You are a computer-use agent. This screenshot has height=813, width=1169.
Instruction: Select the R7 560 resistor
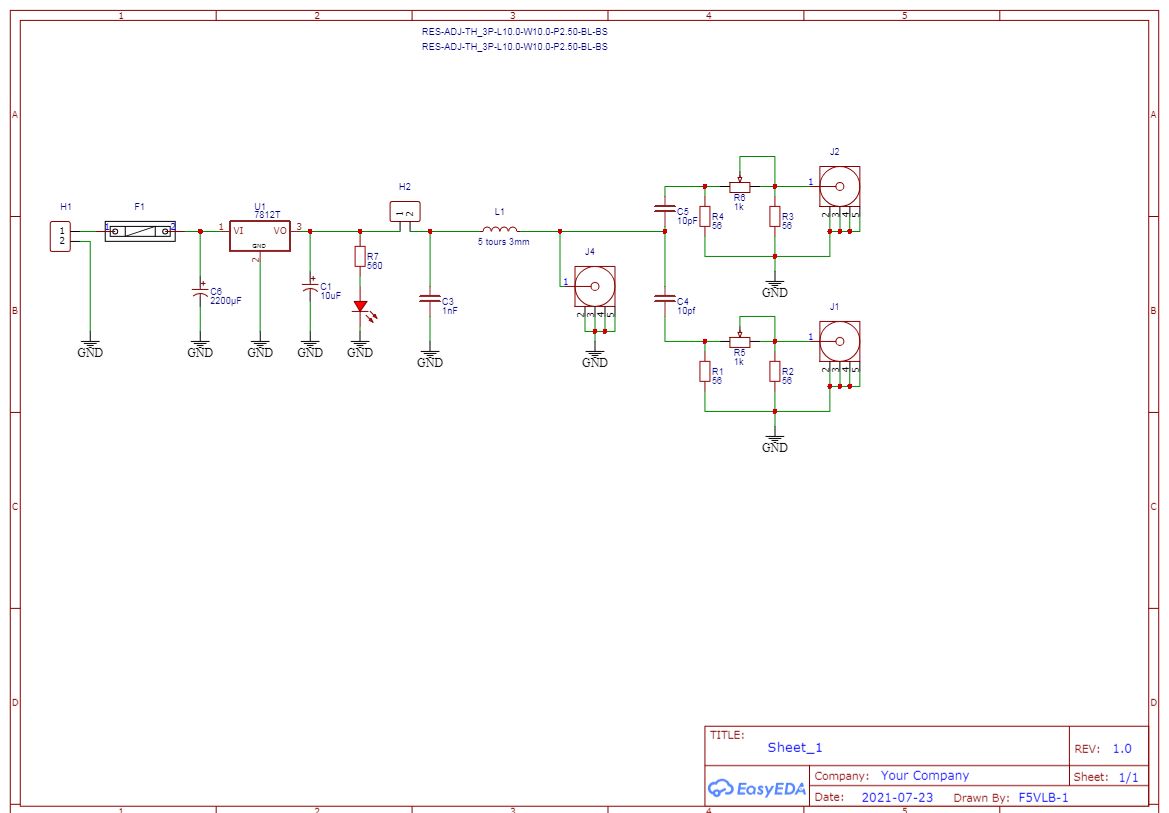[360, 258]
